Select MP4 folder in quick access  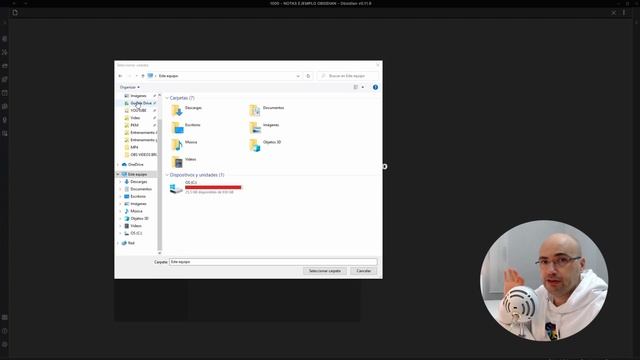tap(134, 147)
